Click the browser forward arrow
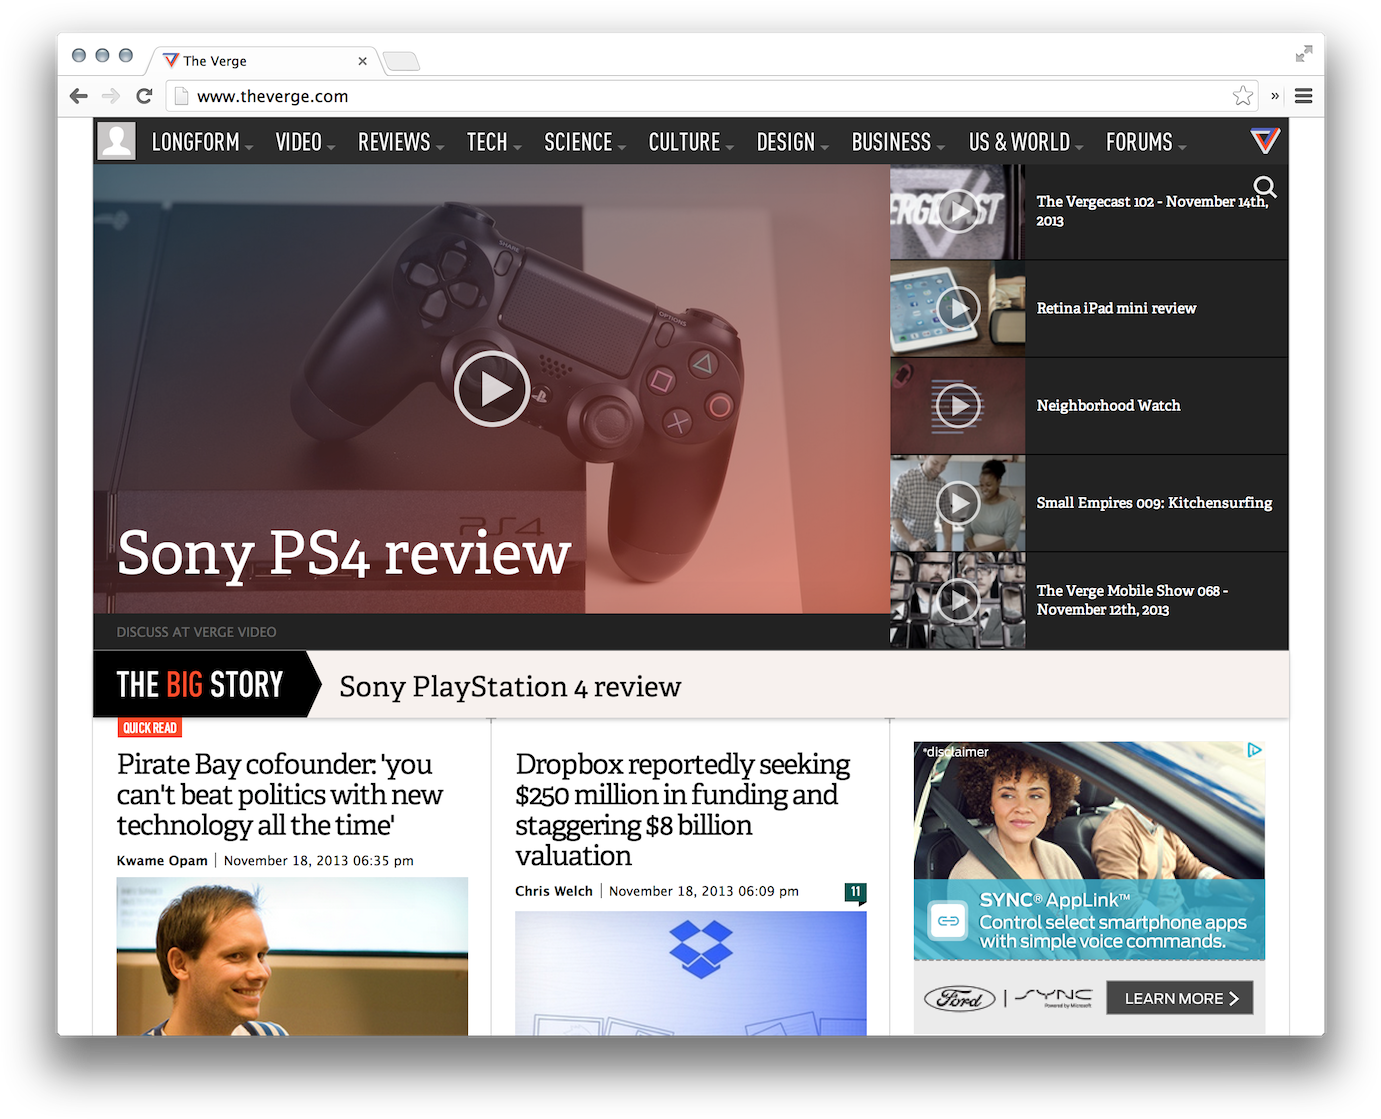Image resolution: width=1381 pixels, height=1119 pixels. point(111,96)
